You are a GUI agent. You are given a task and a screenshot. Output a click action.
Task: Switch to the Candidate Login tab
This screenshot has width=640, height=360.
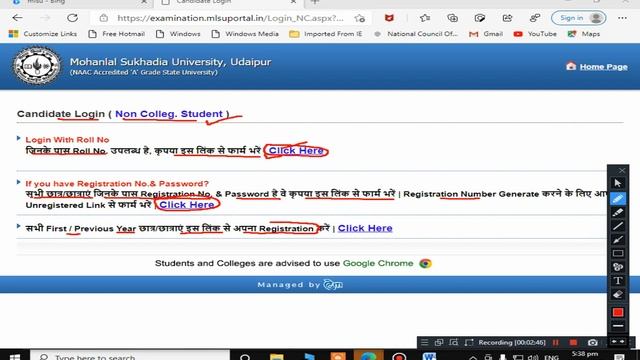coord(229,2)
